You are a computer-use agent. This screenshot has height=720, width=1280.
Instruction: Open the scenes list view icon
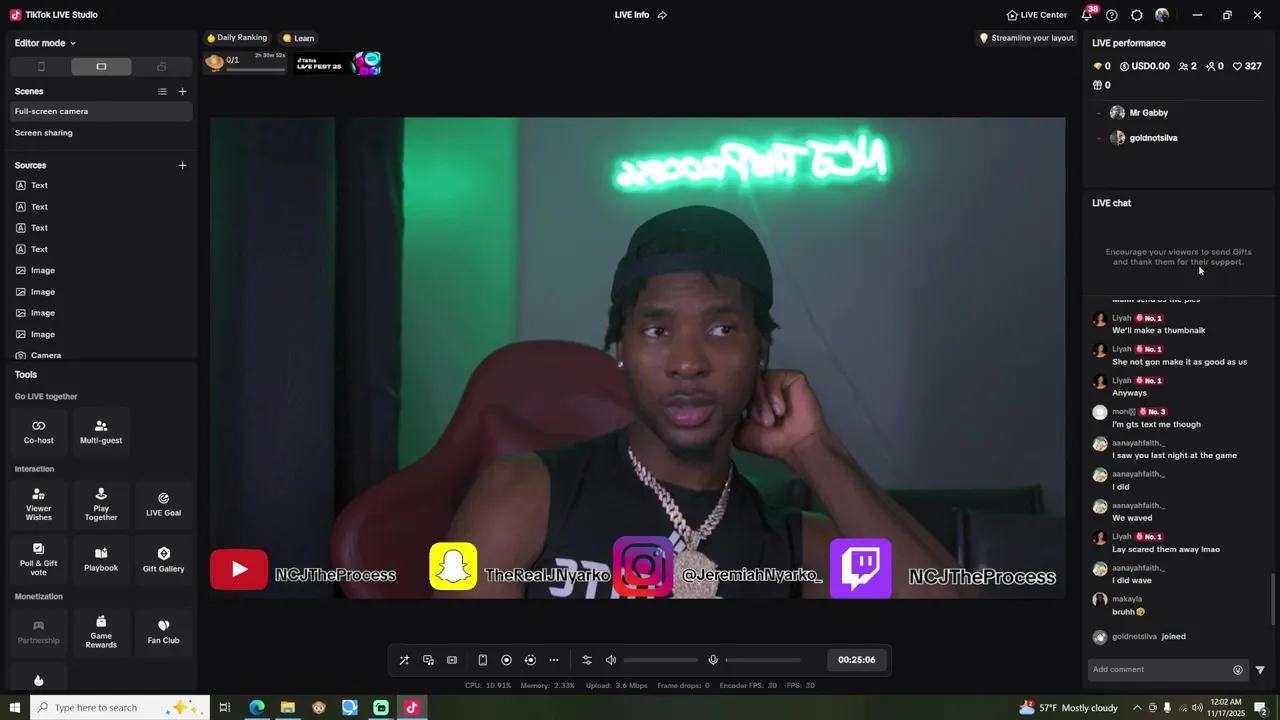(x=162, y=91)
